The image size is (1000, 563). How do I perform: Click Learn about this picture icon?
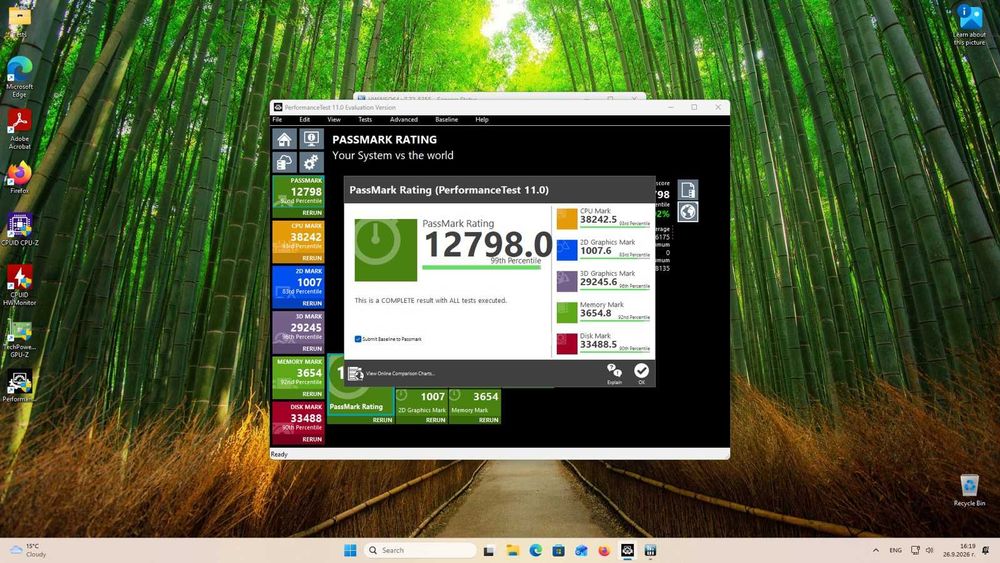[x=969, y=26]
